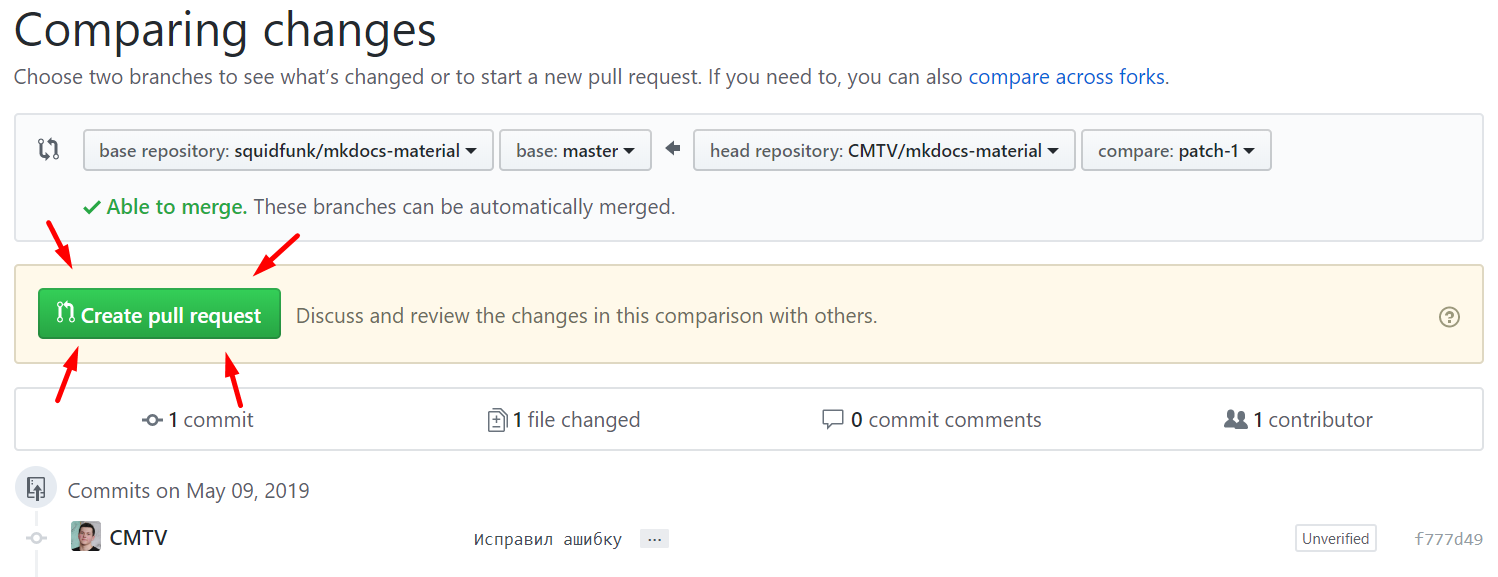
Task: Open the head repository dropdown
Action: [883, 151]
